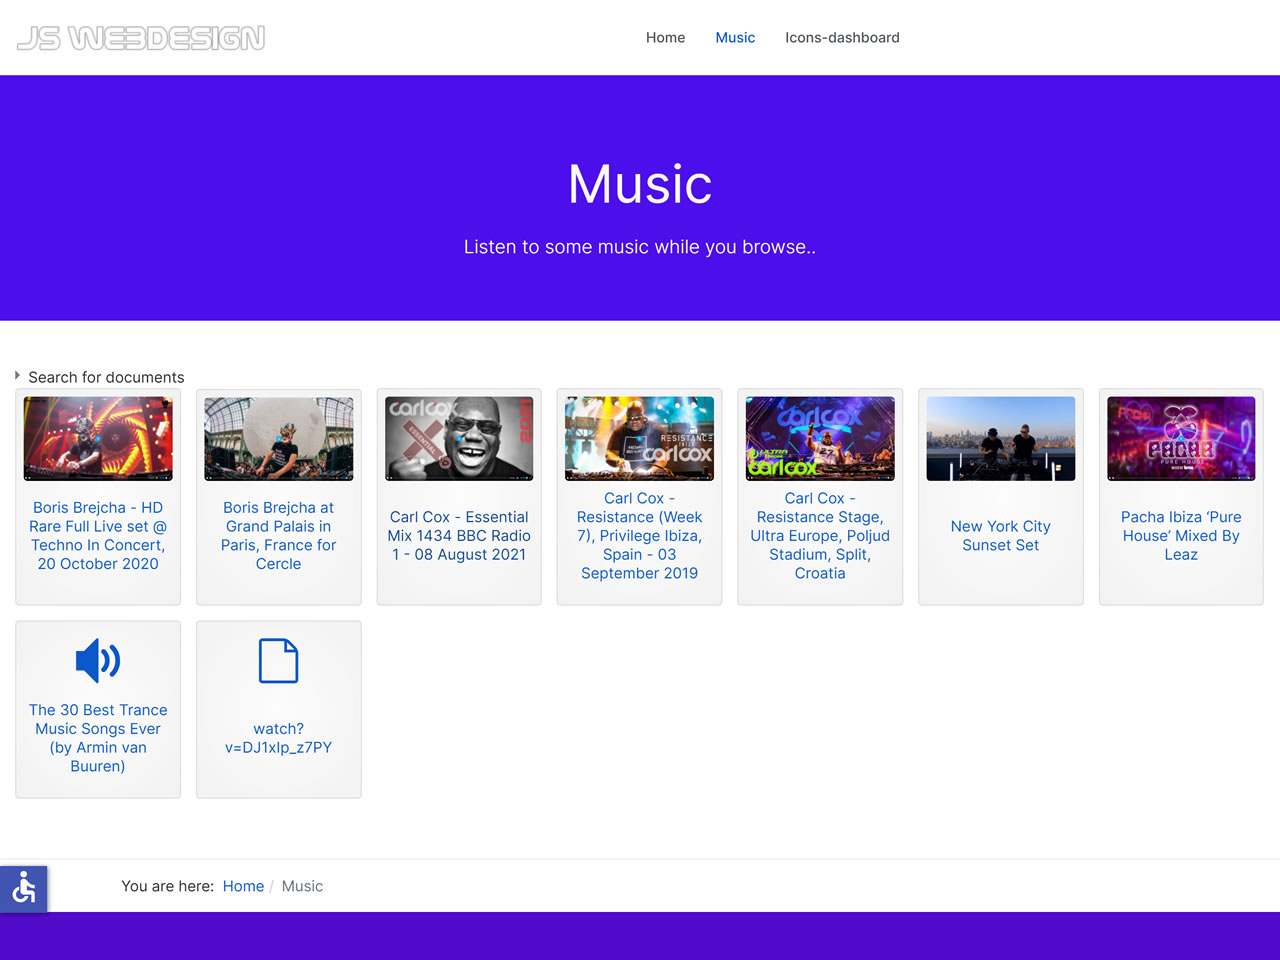Click the blank document file icon
The height and width of the screenshot is (960, 1280).
[x=278, y=661]
